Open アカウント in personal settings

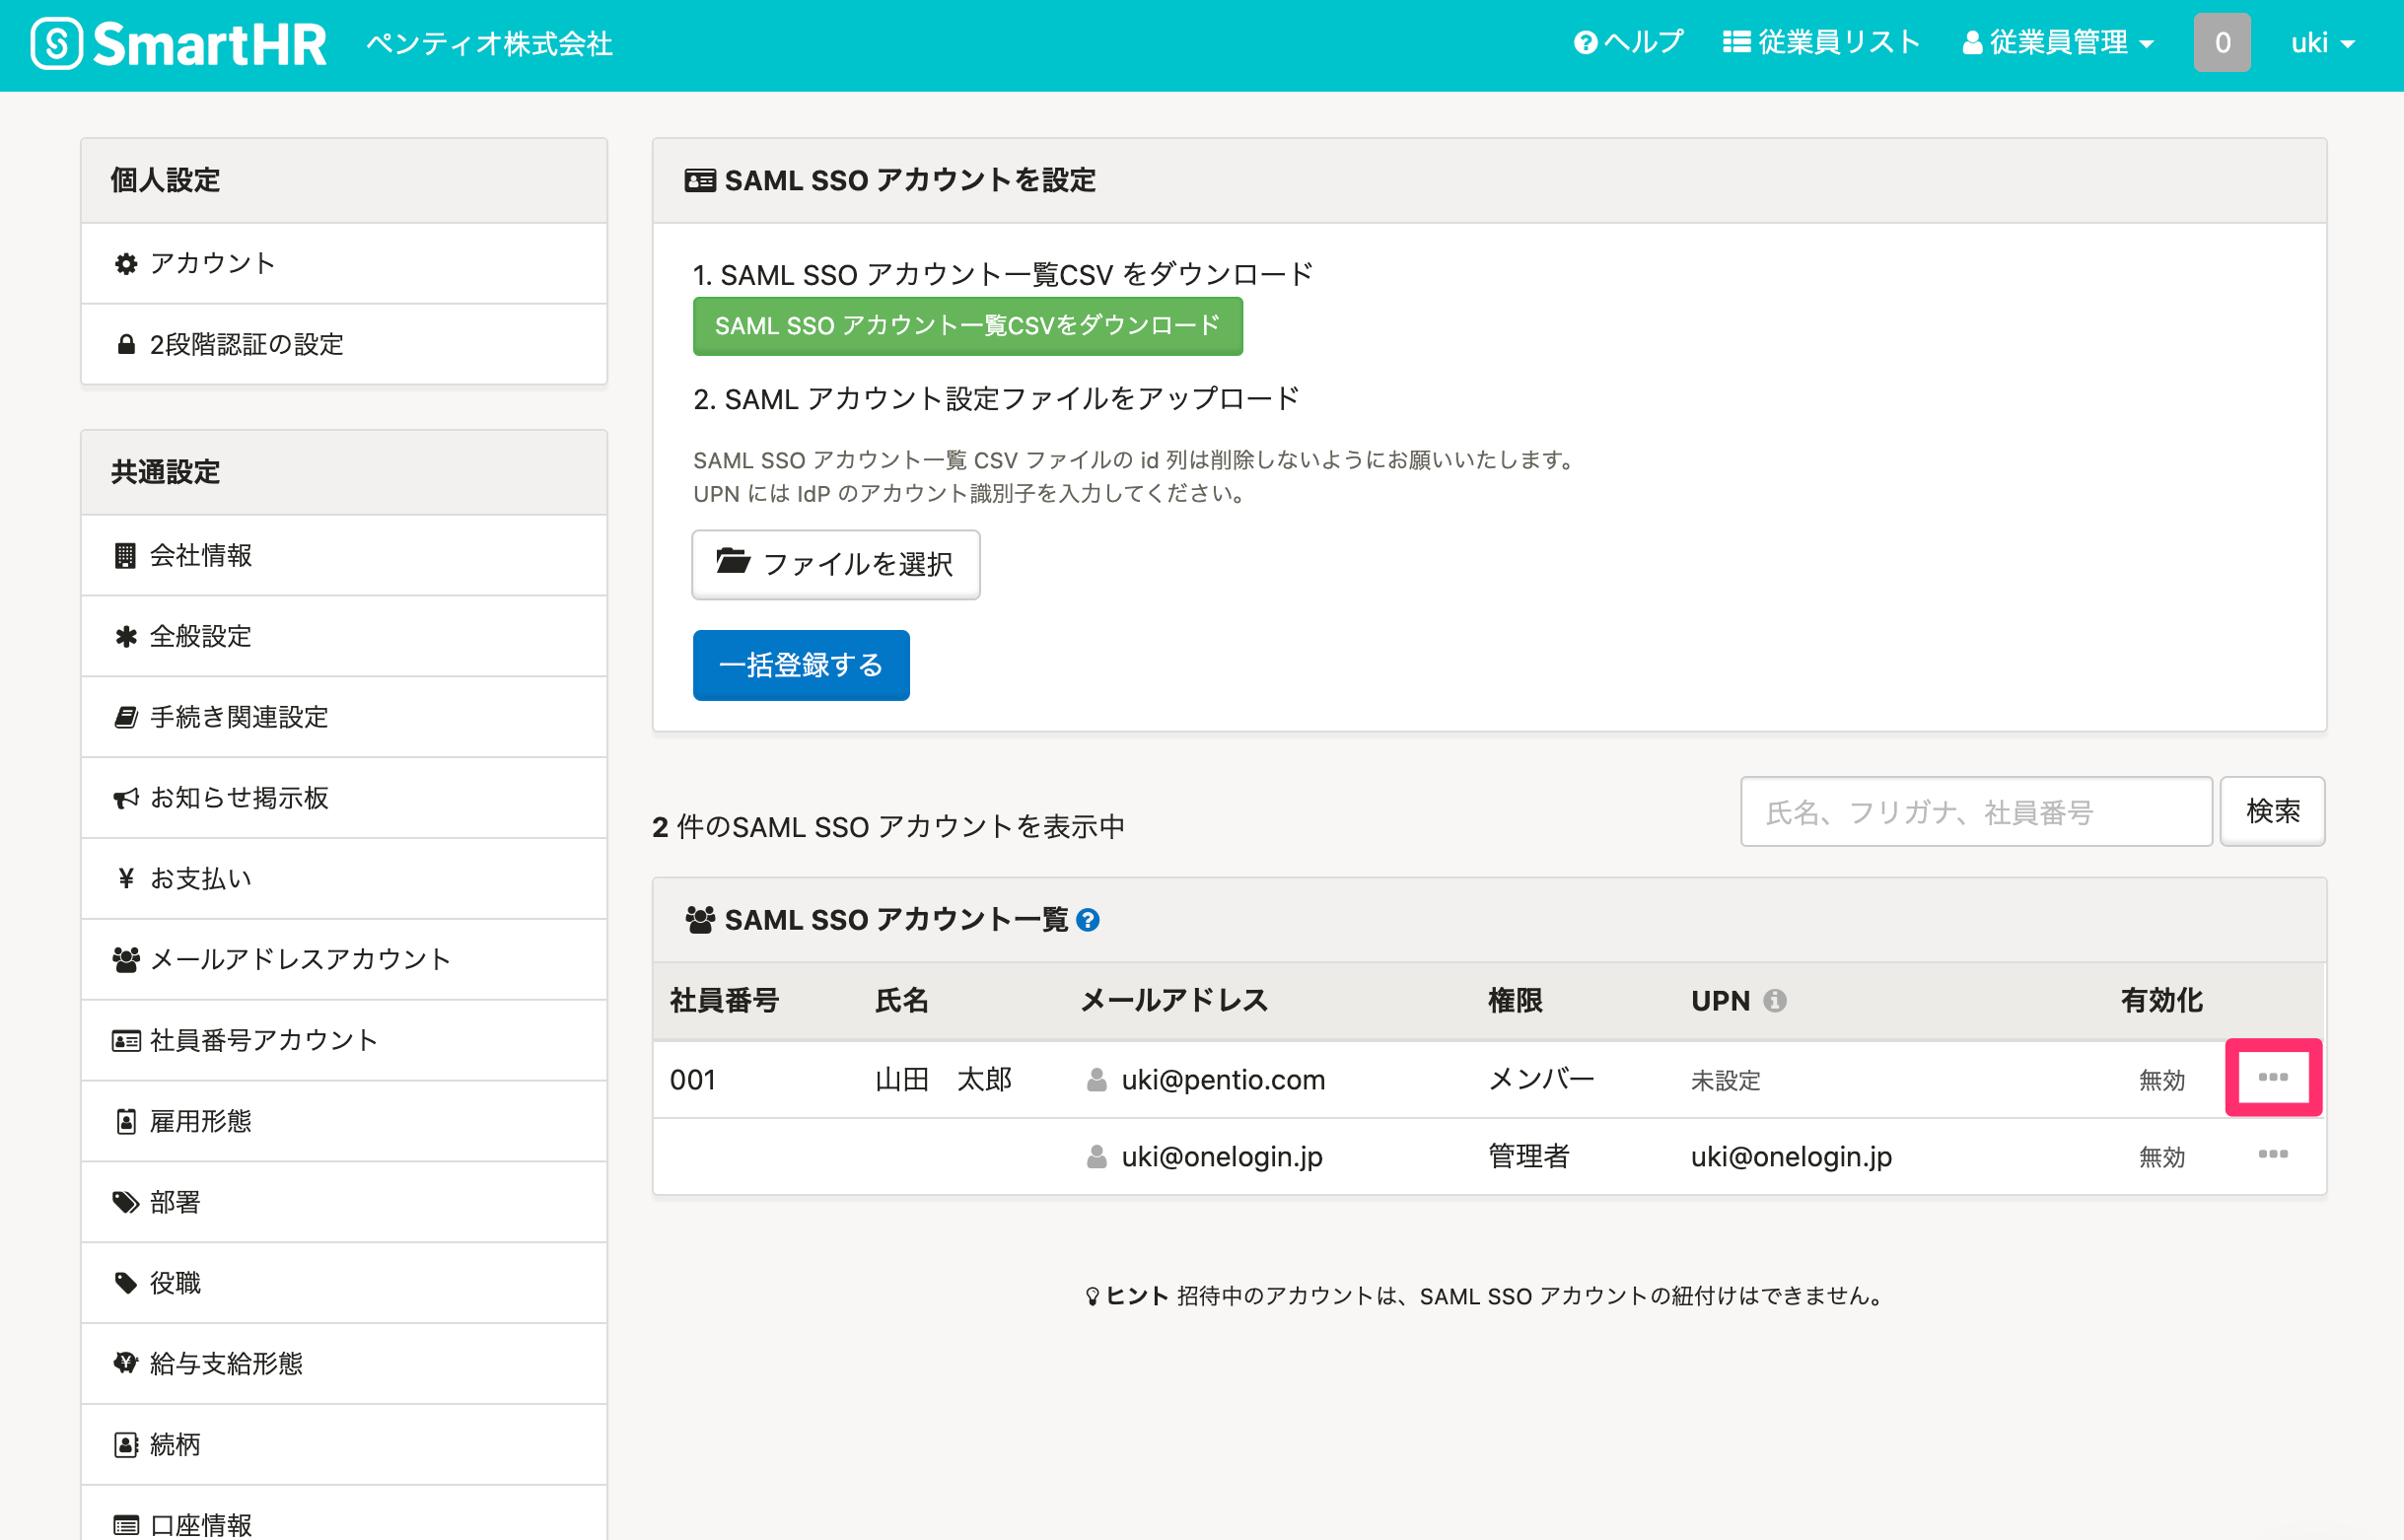pos(344,263)
